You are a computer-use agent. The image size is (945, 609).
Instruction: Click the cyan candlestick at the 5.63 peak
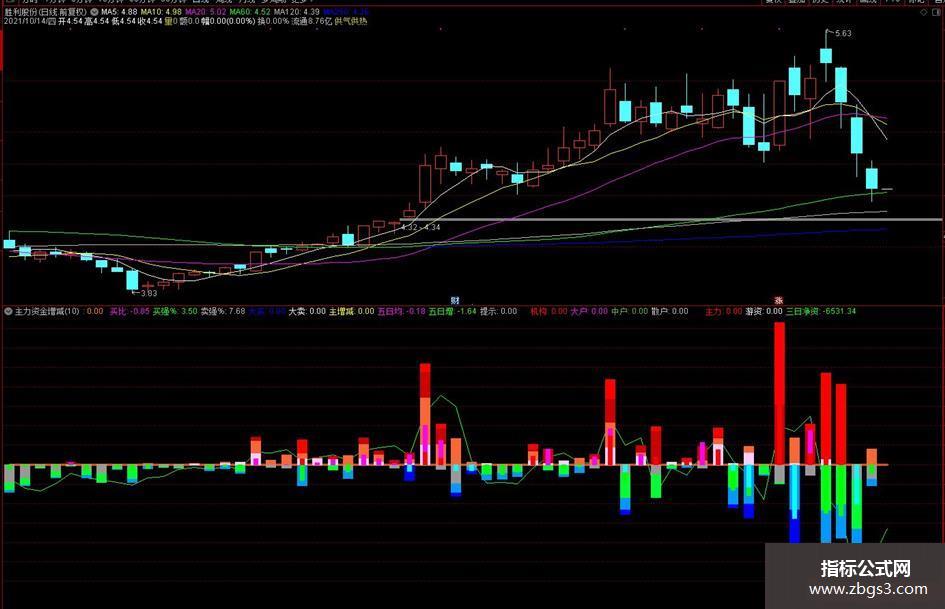point(826,56)
